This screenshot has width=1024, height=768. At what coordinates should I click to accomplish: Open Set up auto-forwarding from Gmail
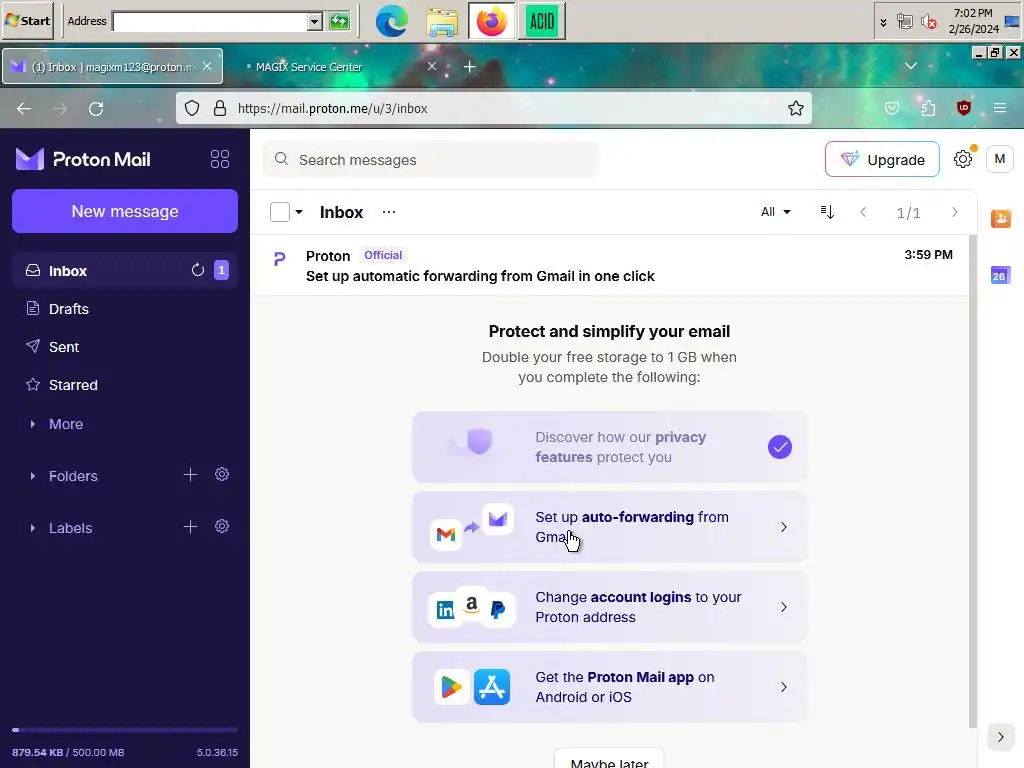point(609,526)
